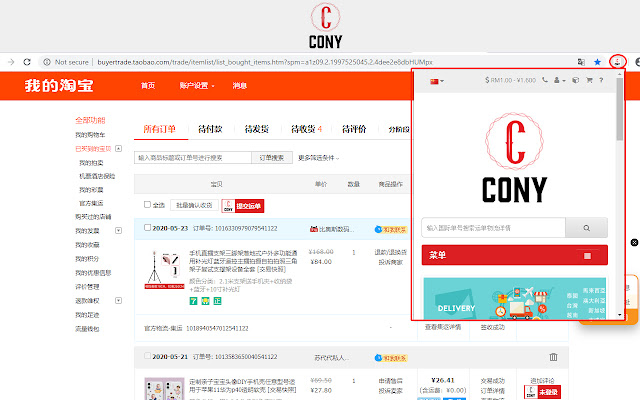Click the question mark help icon in CONY popup
640x400 pixels.
[x=601, y=80]
